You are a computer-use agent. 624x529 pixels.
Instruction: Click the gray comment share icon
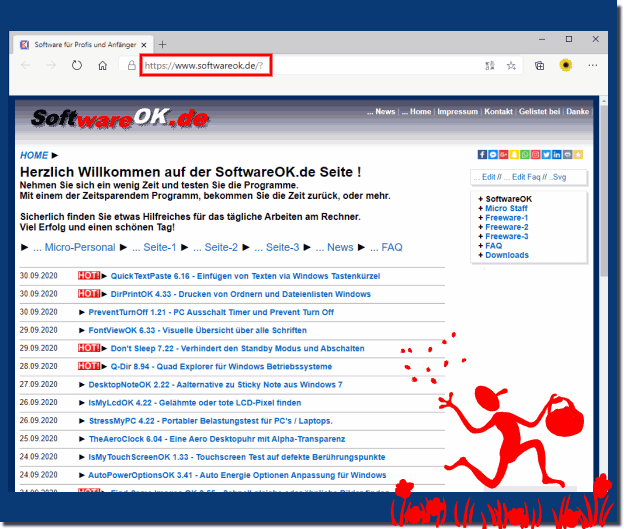(567, 155)
